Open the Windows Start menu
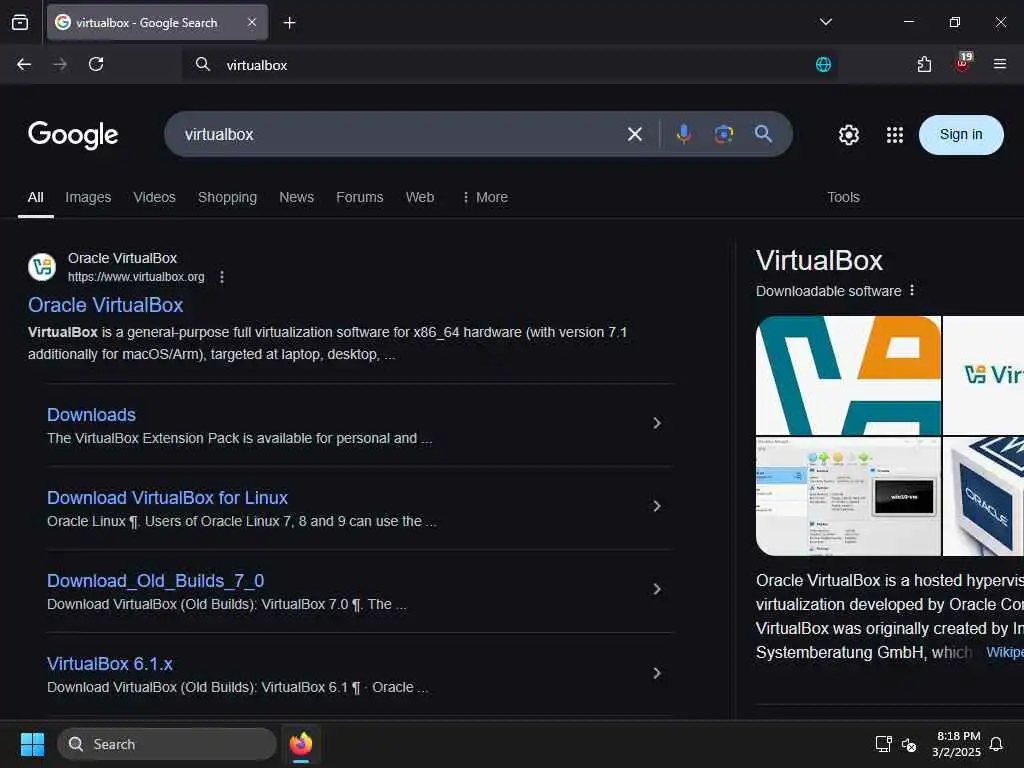Viewport: 1024px width, 768px height. pos(32,744)
